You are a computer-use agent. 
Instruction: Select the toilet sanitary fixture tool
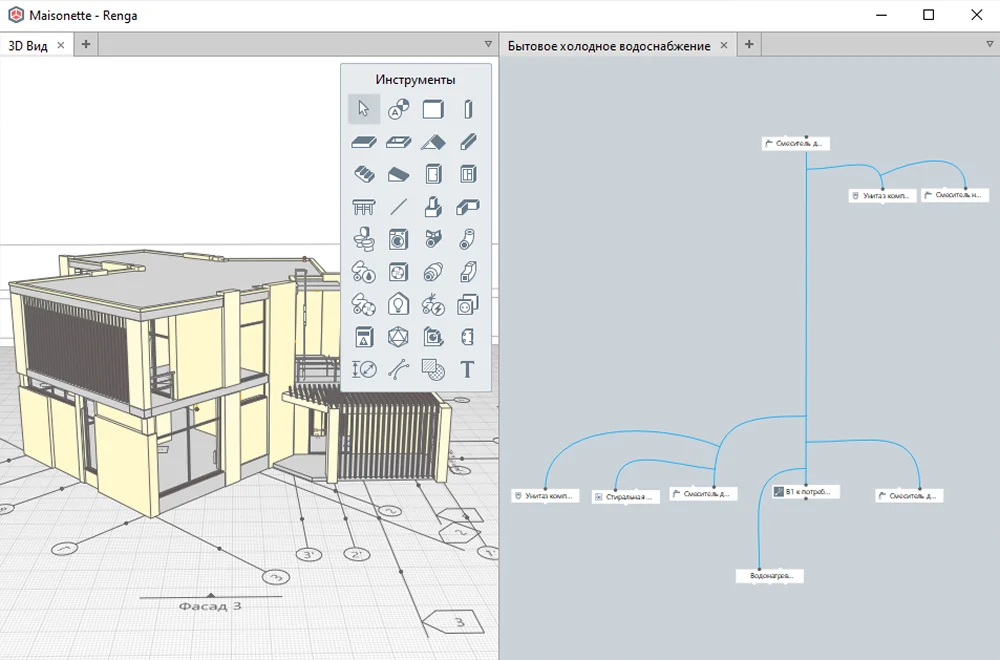pyautogui.click(x=364, y=239)
